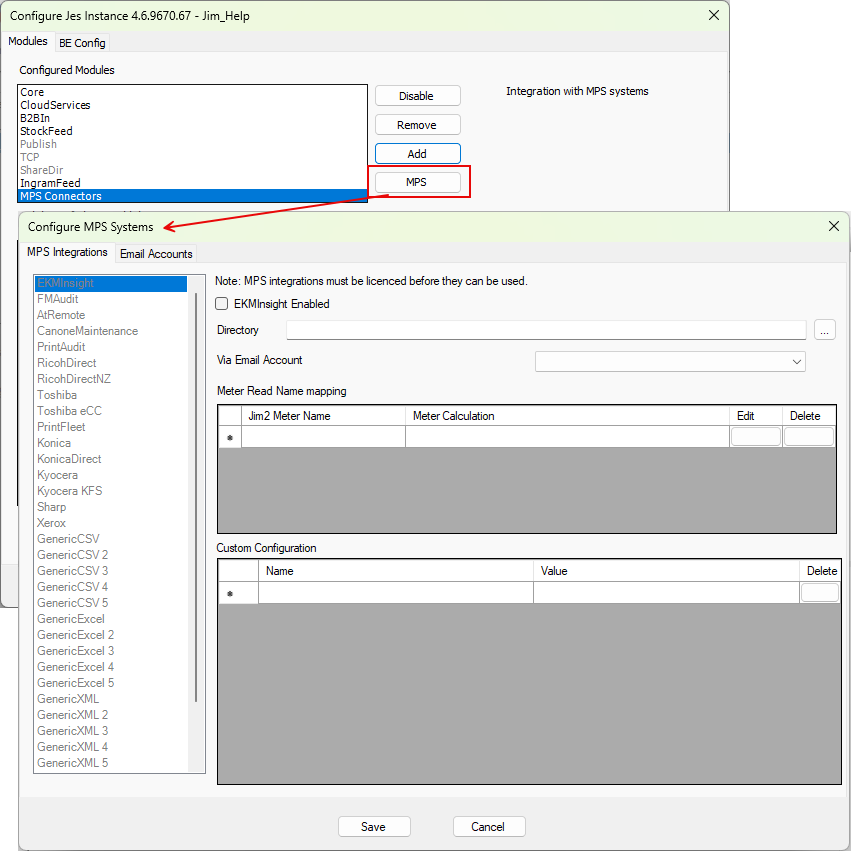Click the Remove module button
The width and height of the screenshot is (851, 851).
point(417,125)
